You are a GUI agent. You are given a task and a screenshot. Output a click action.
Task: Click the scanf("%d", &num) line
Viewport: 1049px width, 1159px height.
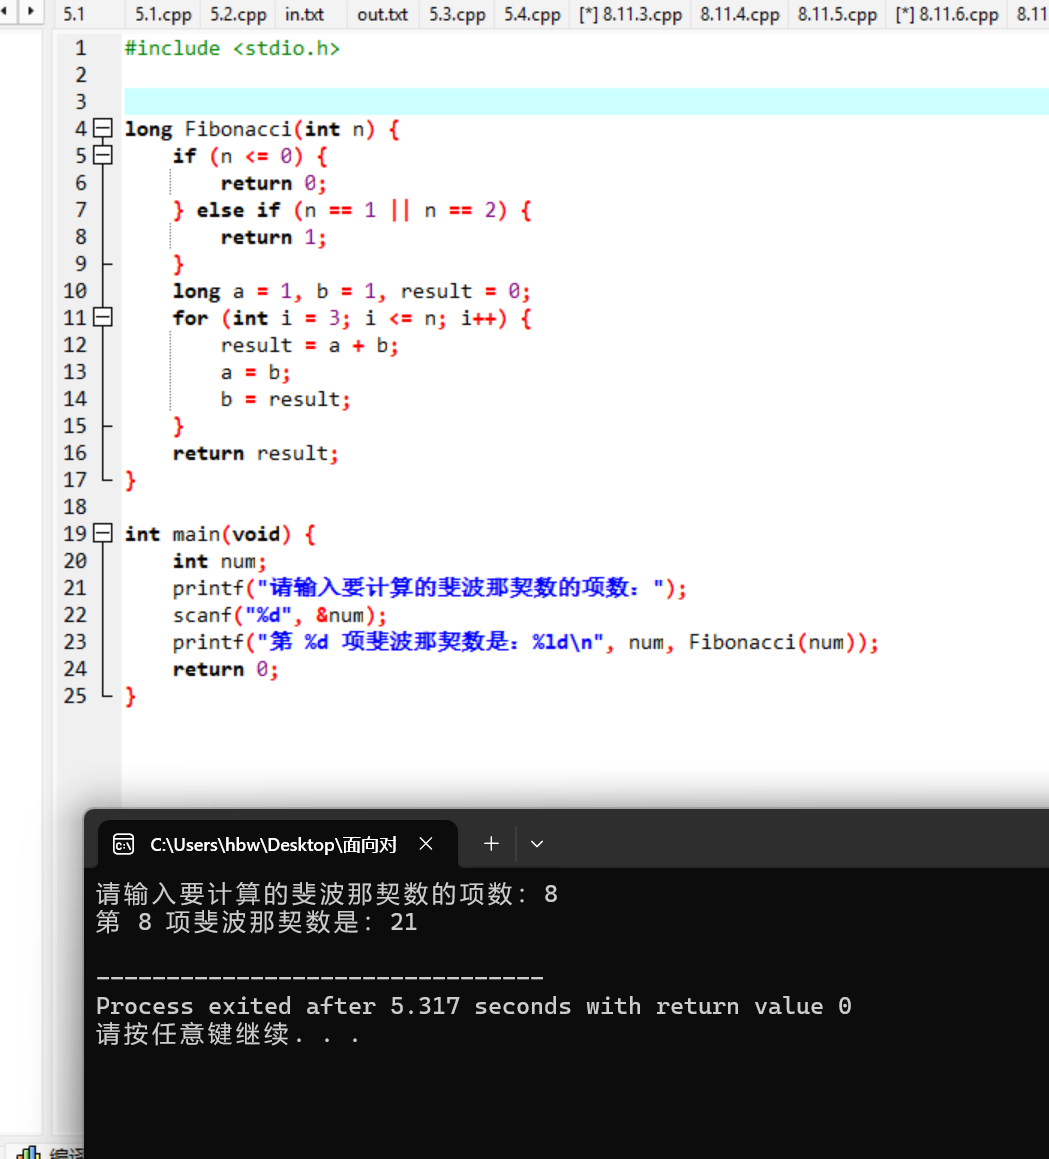click(279, 615)
